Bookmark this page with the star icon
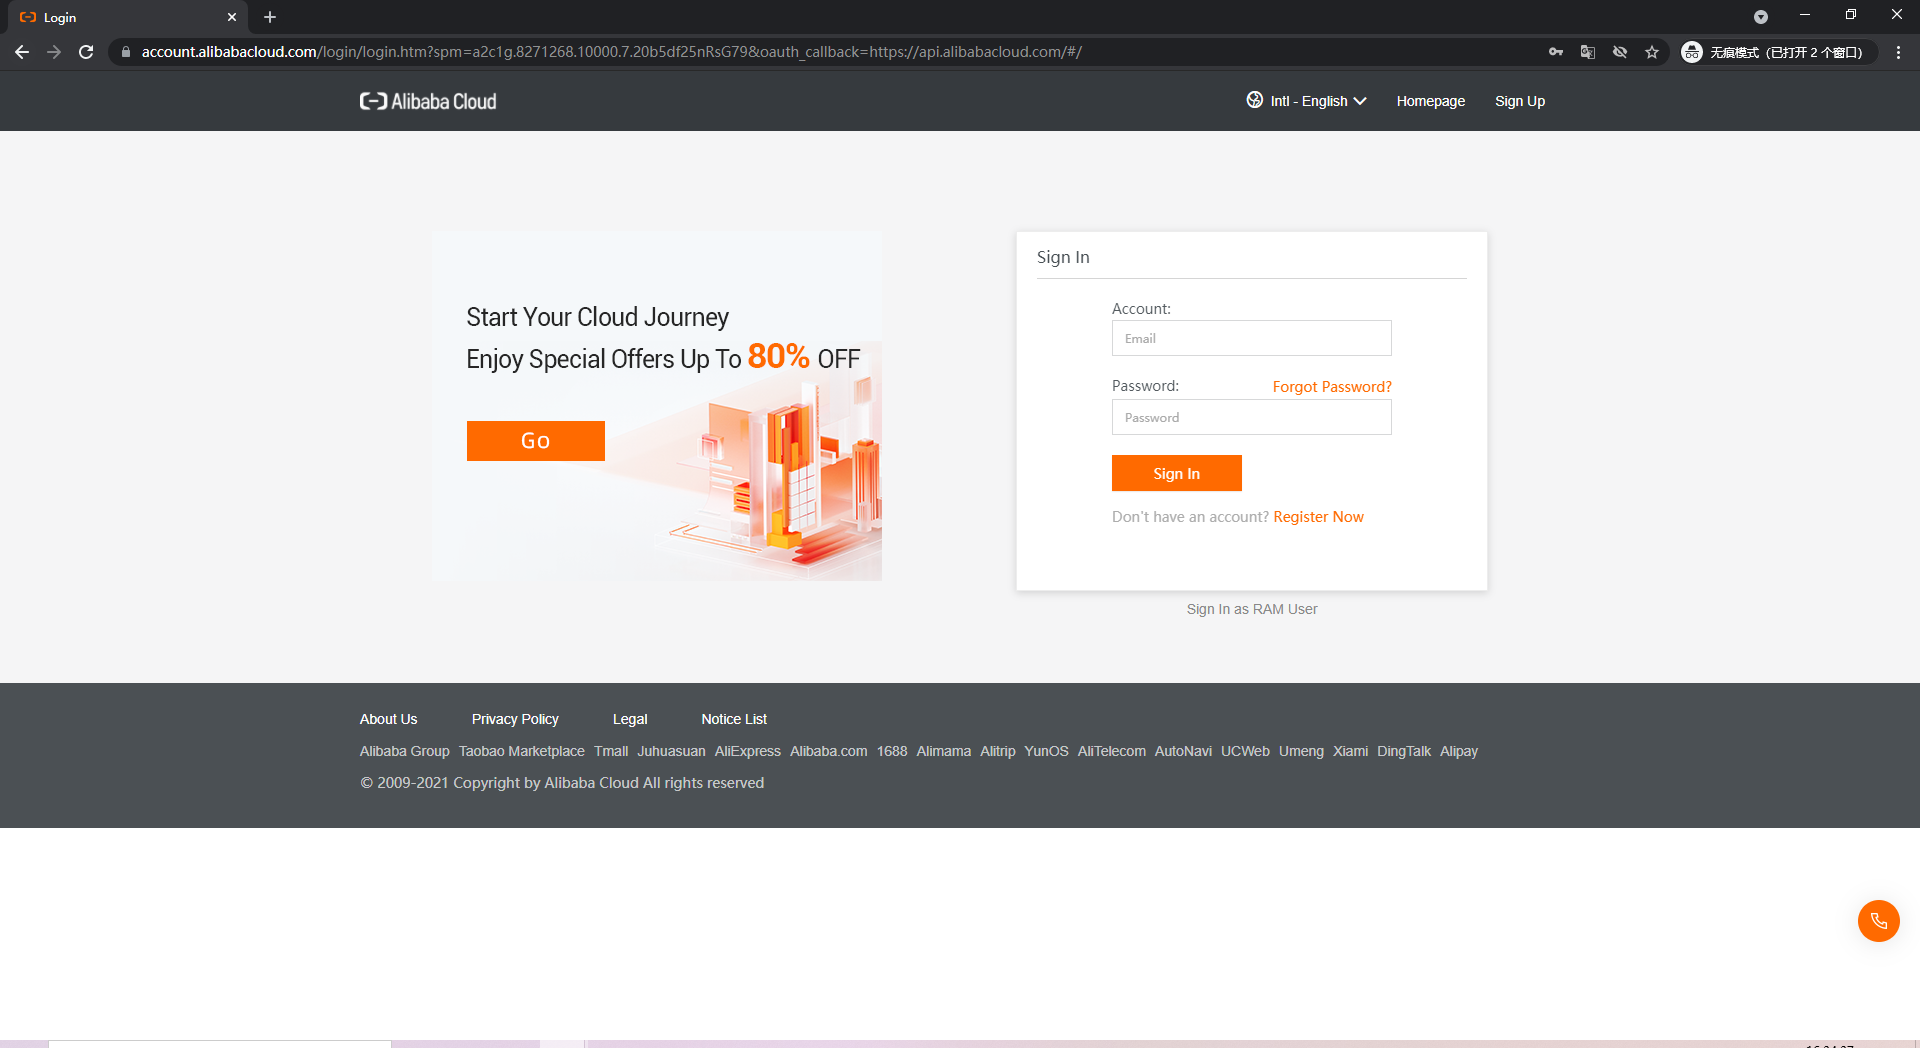Image resolution: width=1920 pixels, height=1048 pixels. tap(1651, 52)
